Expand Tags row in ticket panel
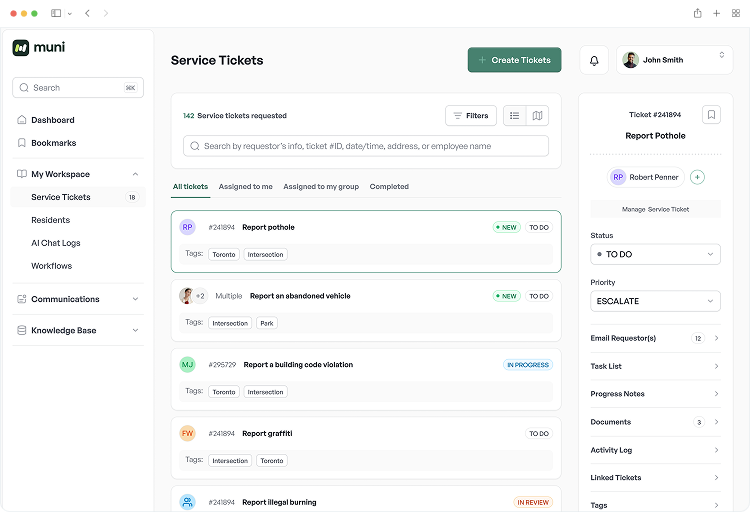This screenshot has height=512, width=750. (x=655, y=505)
